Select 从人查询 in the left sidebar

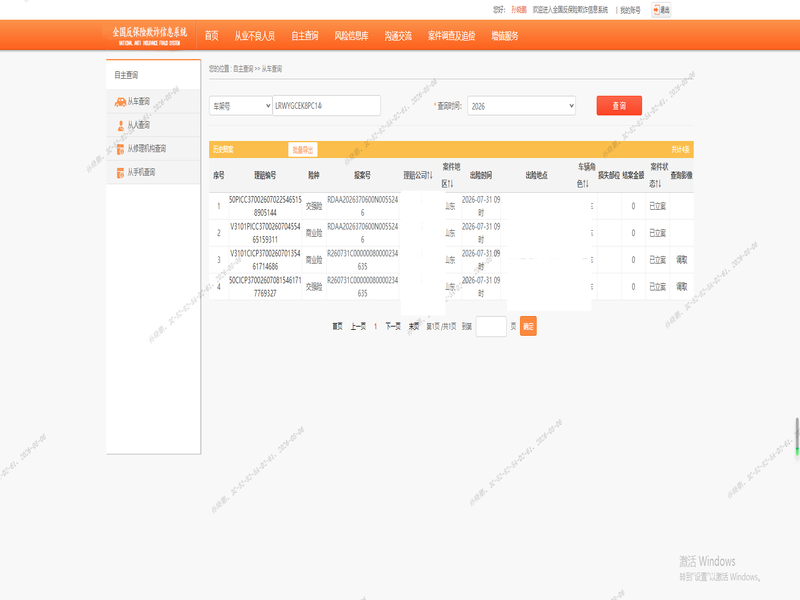click(x=153, y=125)
